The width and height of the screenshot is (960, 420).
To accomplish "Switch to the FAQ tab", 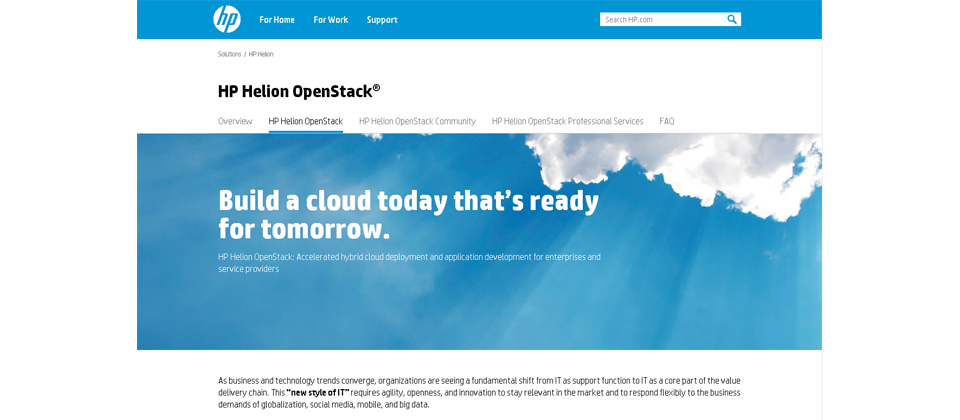I will pos(667,121).
